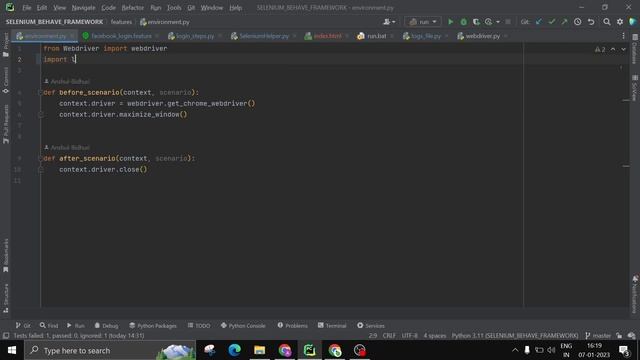Open the JetBrains Toolbox colorful icon
This screenshot has width=640, height=360.
point(632,22)
